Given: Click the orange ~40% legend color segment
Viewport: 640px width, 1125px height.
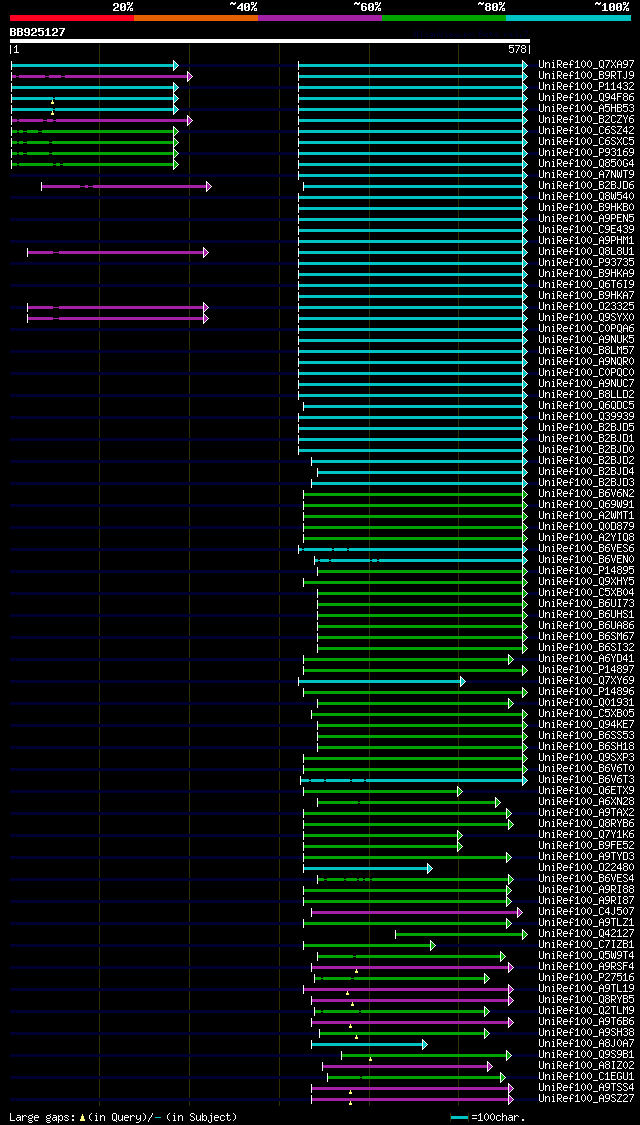Looking at the screenshot, I should tap(196, 17).
